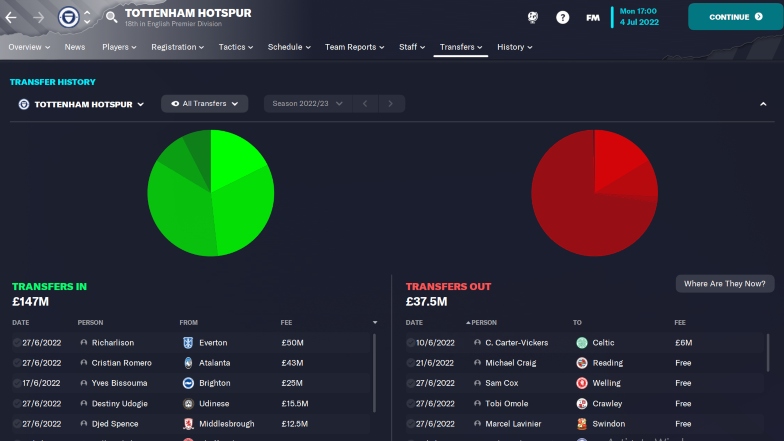The width and height of the screenshot is (784, 441).
Task: Go back using the back arrow
Action: click(11, 18)
